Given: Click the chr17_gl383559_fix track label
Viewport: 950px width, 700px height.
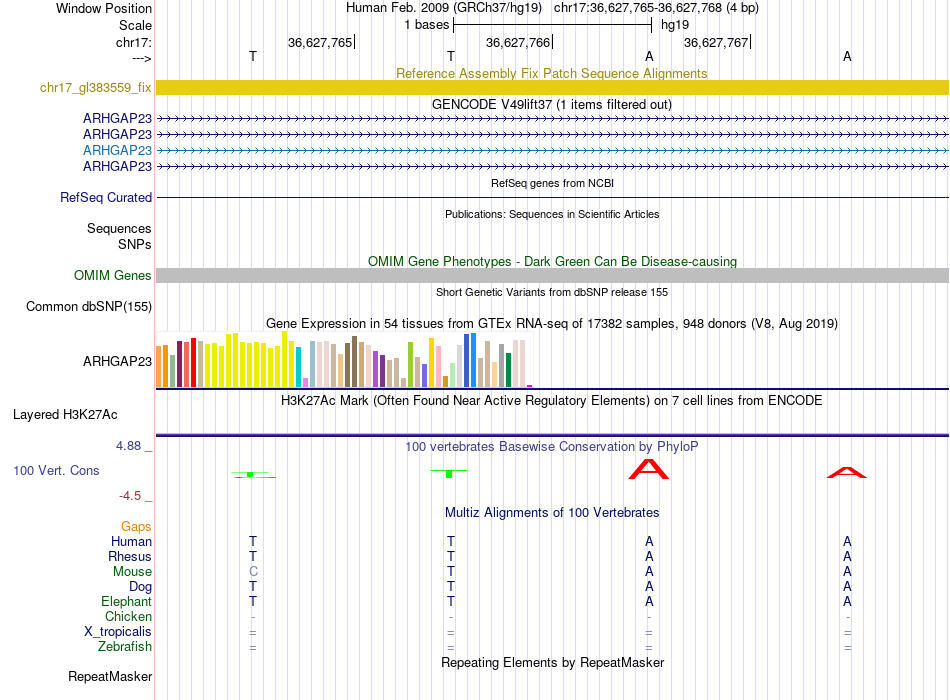Looking at the screenshot, I should (96, 88).
